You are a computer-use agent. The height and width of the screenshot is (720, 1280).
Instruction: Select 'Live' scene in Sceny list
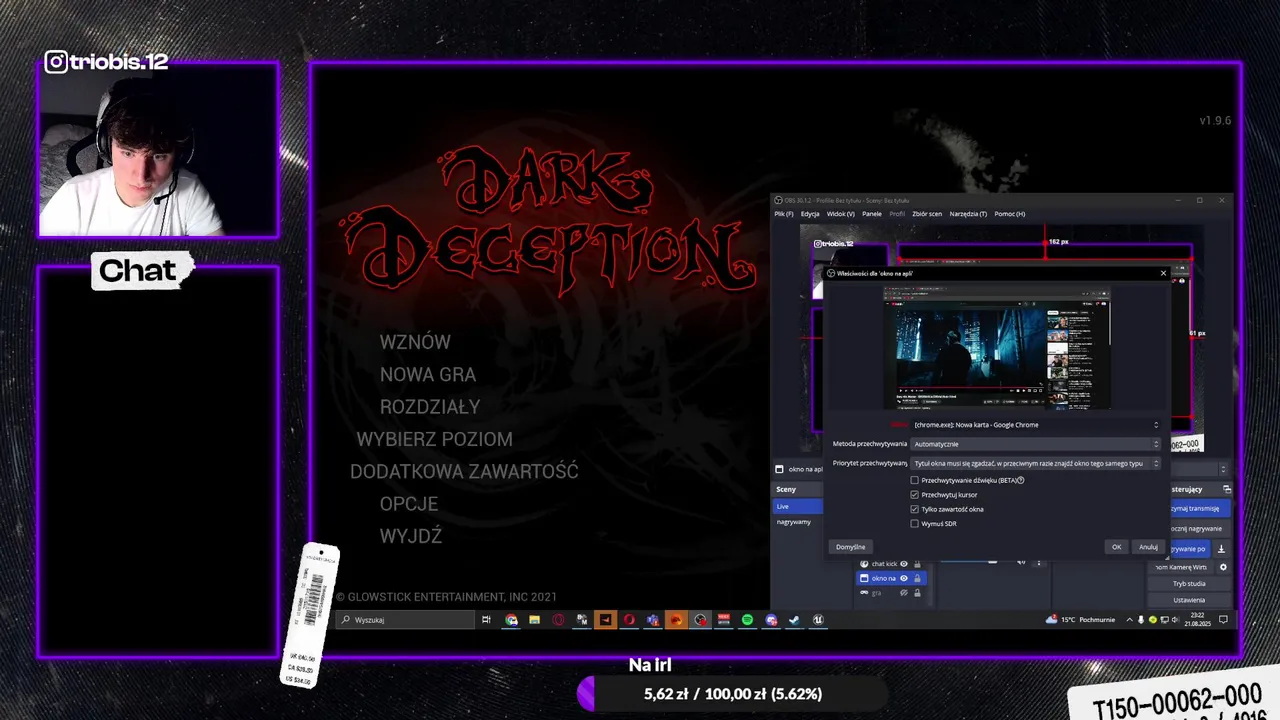pyautogui.click(x=798, y=506)
